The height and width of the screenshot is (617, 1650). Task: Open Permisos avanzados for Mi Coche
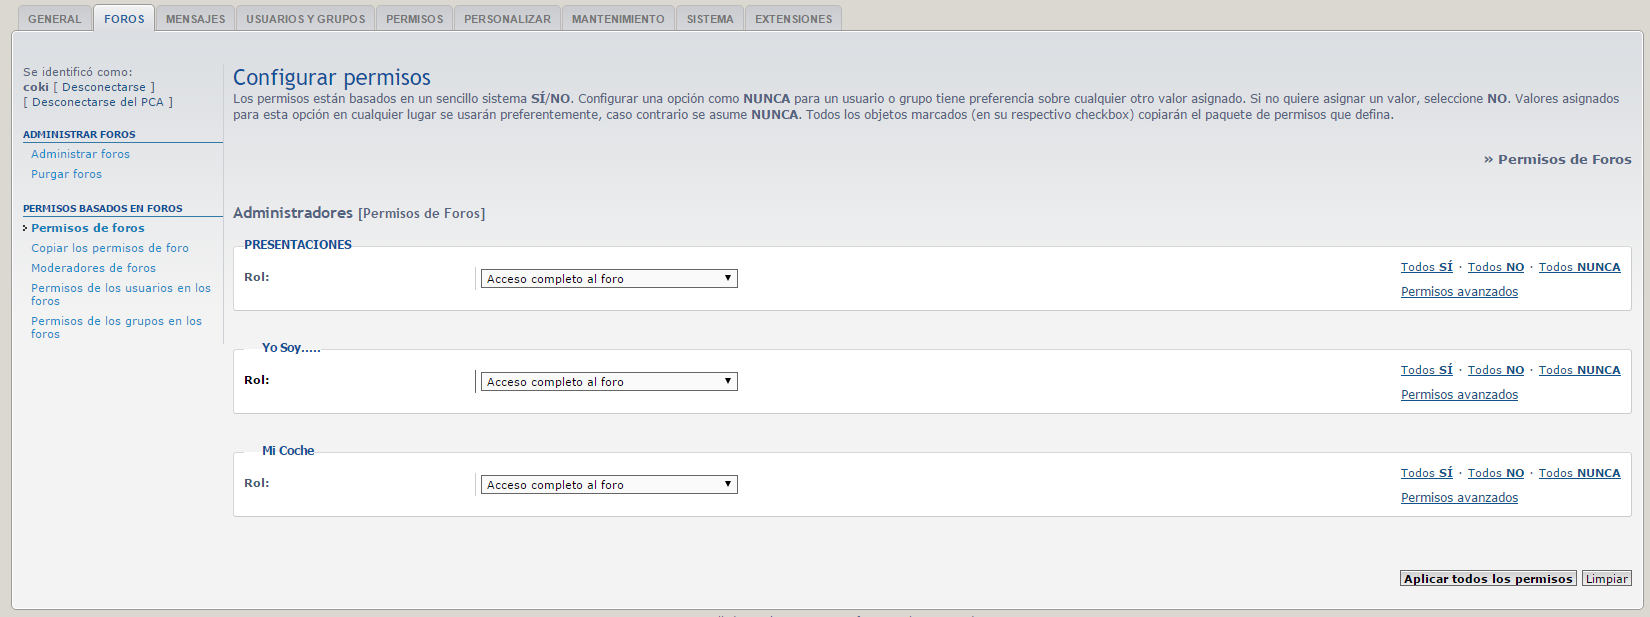(x=1459, y=498)
